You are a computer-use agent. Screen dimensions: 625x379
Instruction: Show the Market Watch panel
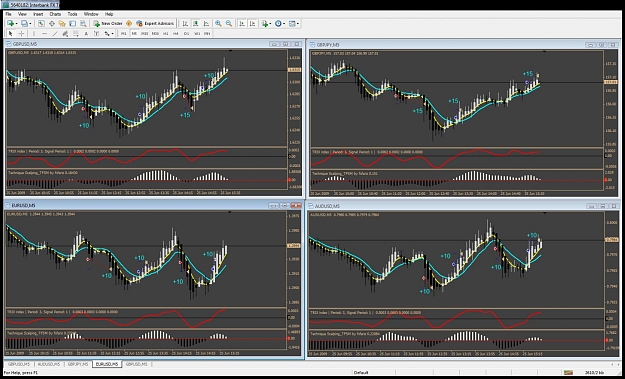(x=41, y=24)
